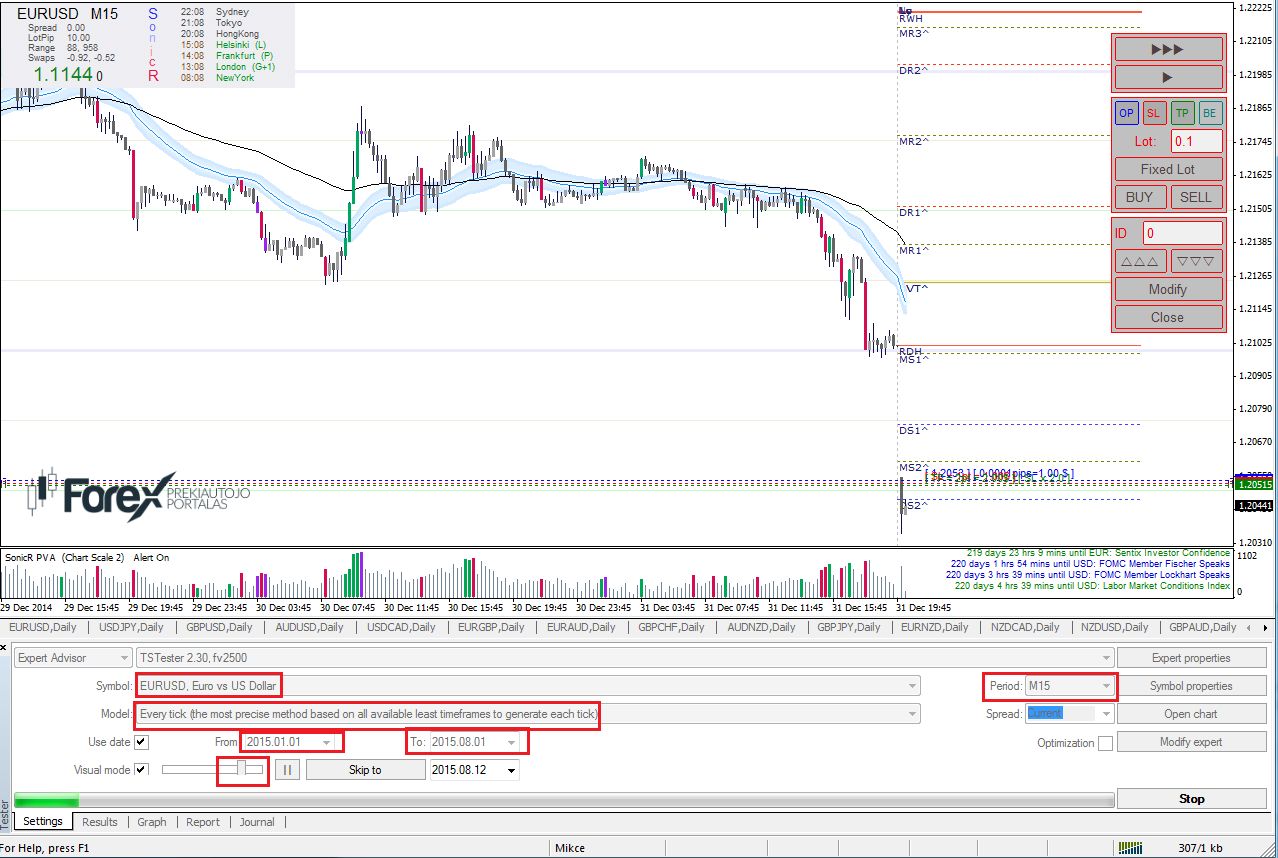Open the Period dropdown showing M15
Screen dimensions: 1278x858
click(1069, 686)
